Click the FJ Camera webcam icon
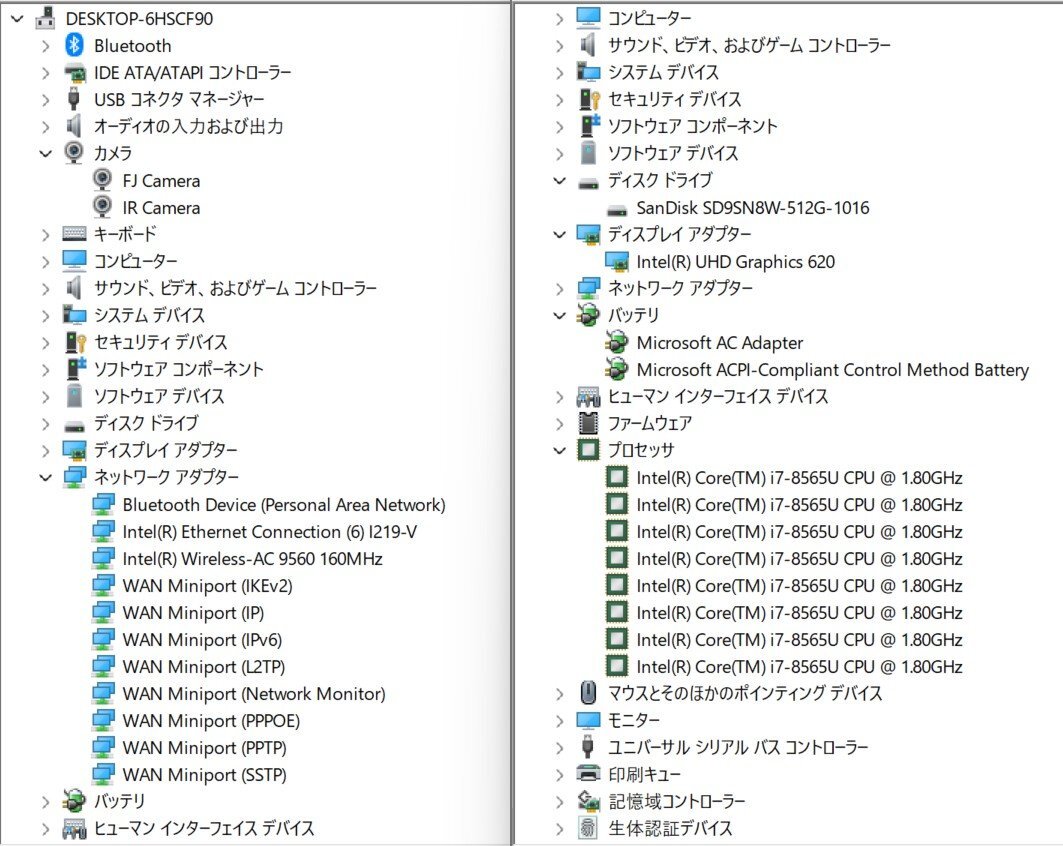 click(102, 180)
